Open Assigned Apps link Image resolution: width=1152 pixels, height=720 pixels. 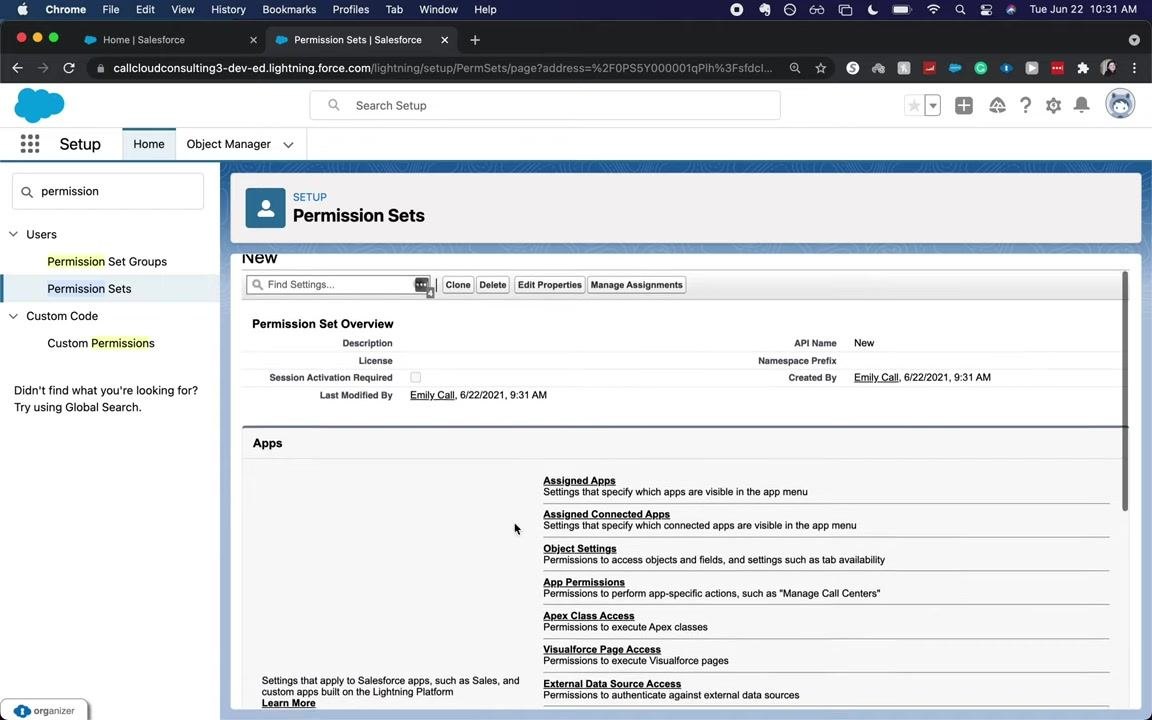coord(579,480)
